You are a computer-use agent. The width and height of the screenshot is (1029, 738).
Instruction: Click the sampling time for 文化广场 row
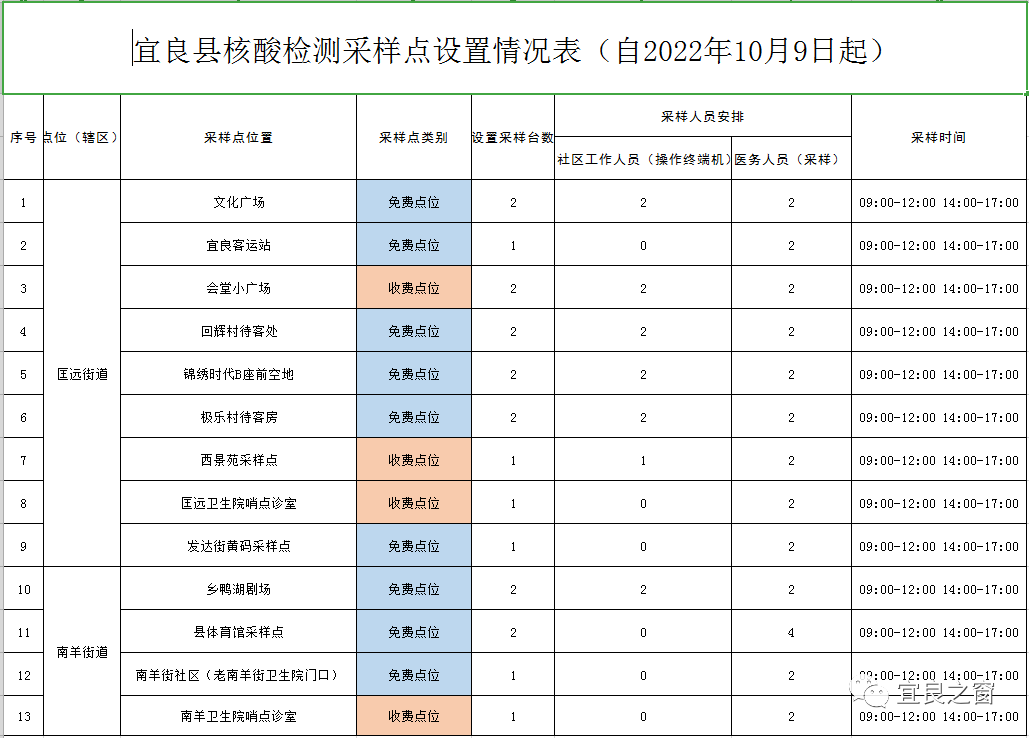coord(938,201)
